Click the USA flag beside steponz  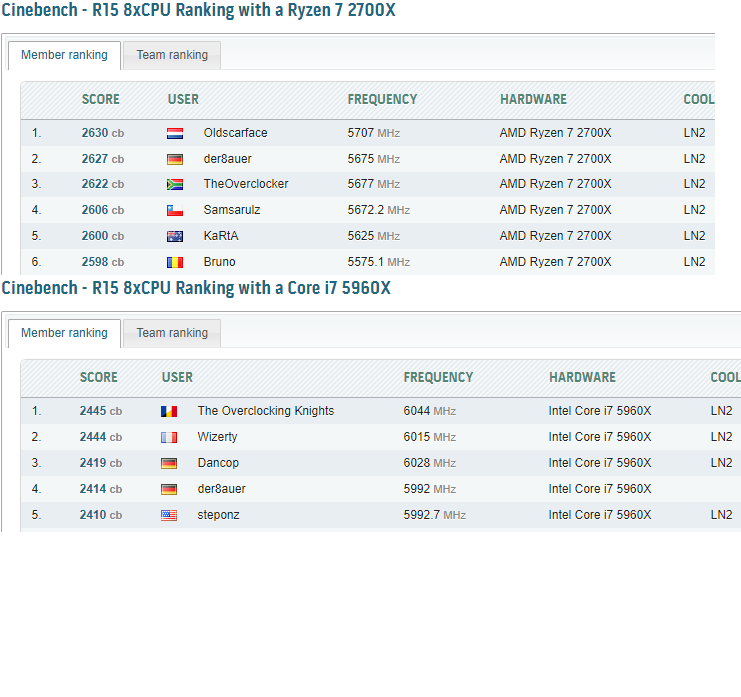[x=169, y=516]
